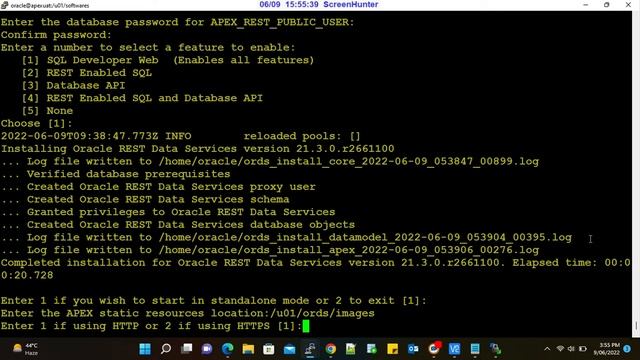
Task: Open taskbar Search magnifier
Action: click(166, 349)
